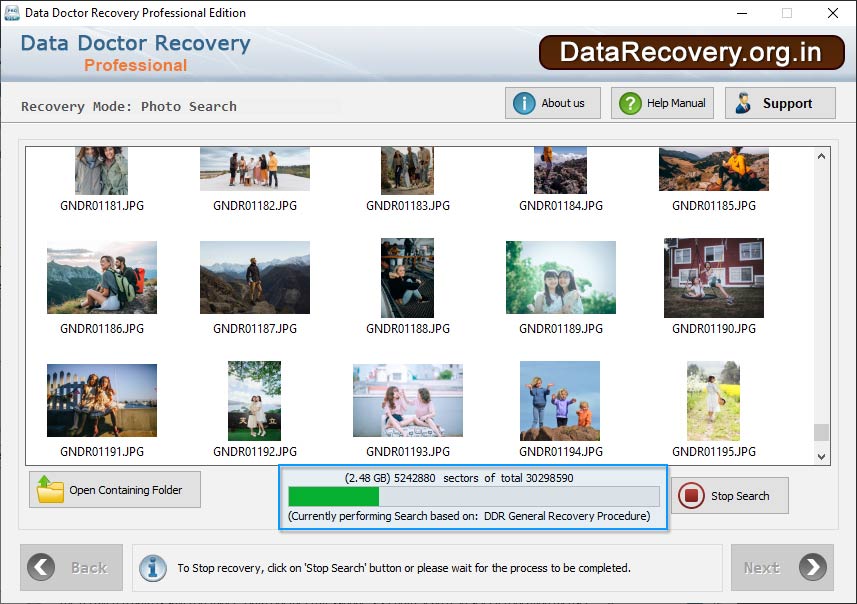Screen dimensions: 857x604
Task: Click the 'DDR General Recovery Procedure' status text
Action: [x=566, y=516]
